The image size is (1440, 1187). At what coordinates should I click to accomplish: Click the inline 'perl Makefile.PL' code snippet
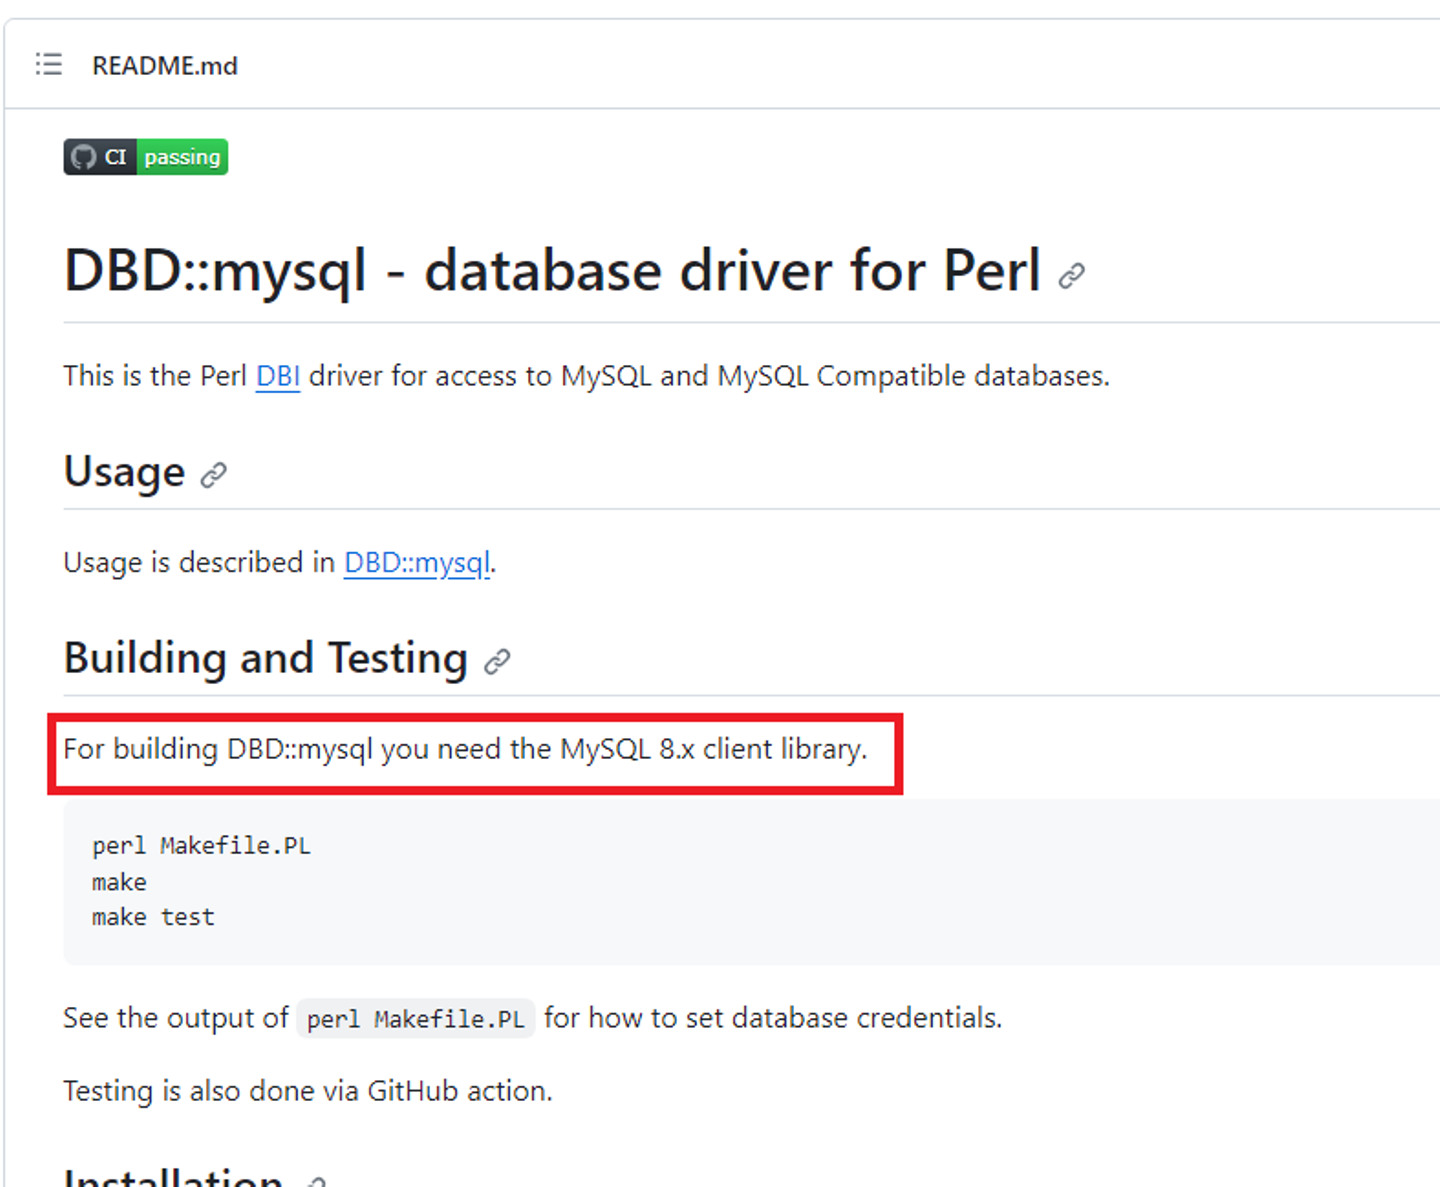click(x=415, y=1019)
